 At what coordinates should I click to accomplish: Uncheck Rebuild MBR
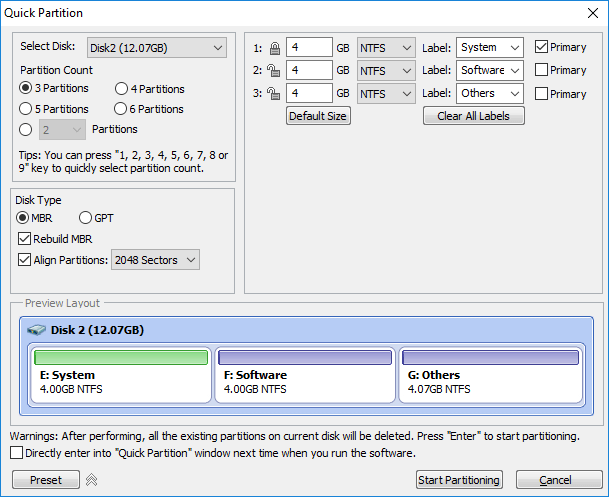[x=55, y=239]
